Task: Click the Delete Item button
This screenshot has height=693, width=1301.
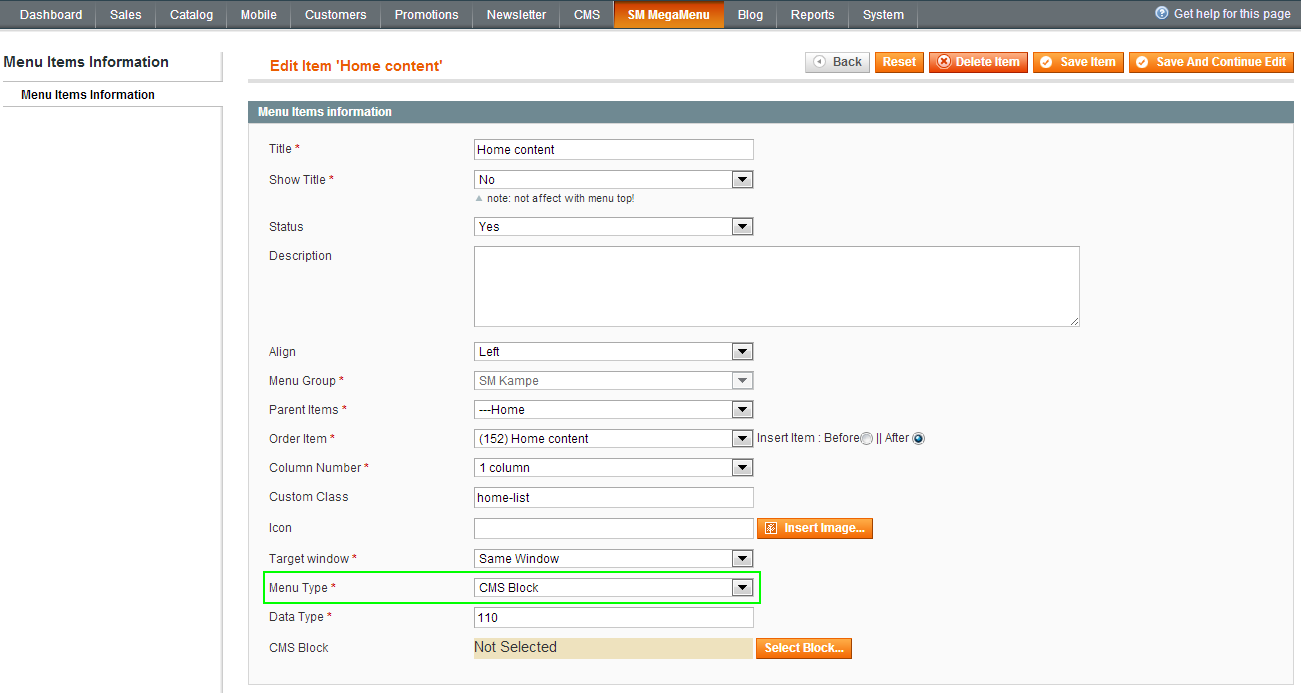Action: [x=978, y=62]
